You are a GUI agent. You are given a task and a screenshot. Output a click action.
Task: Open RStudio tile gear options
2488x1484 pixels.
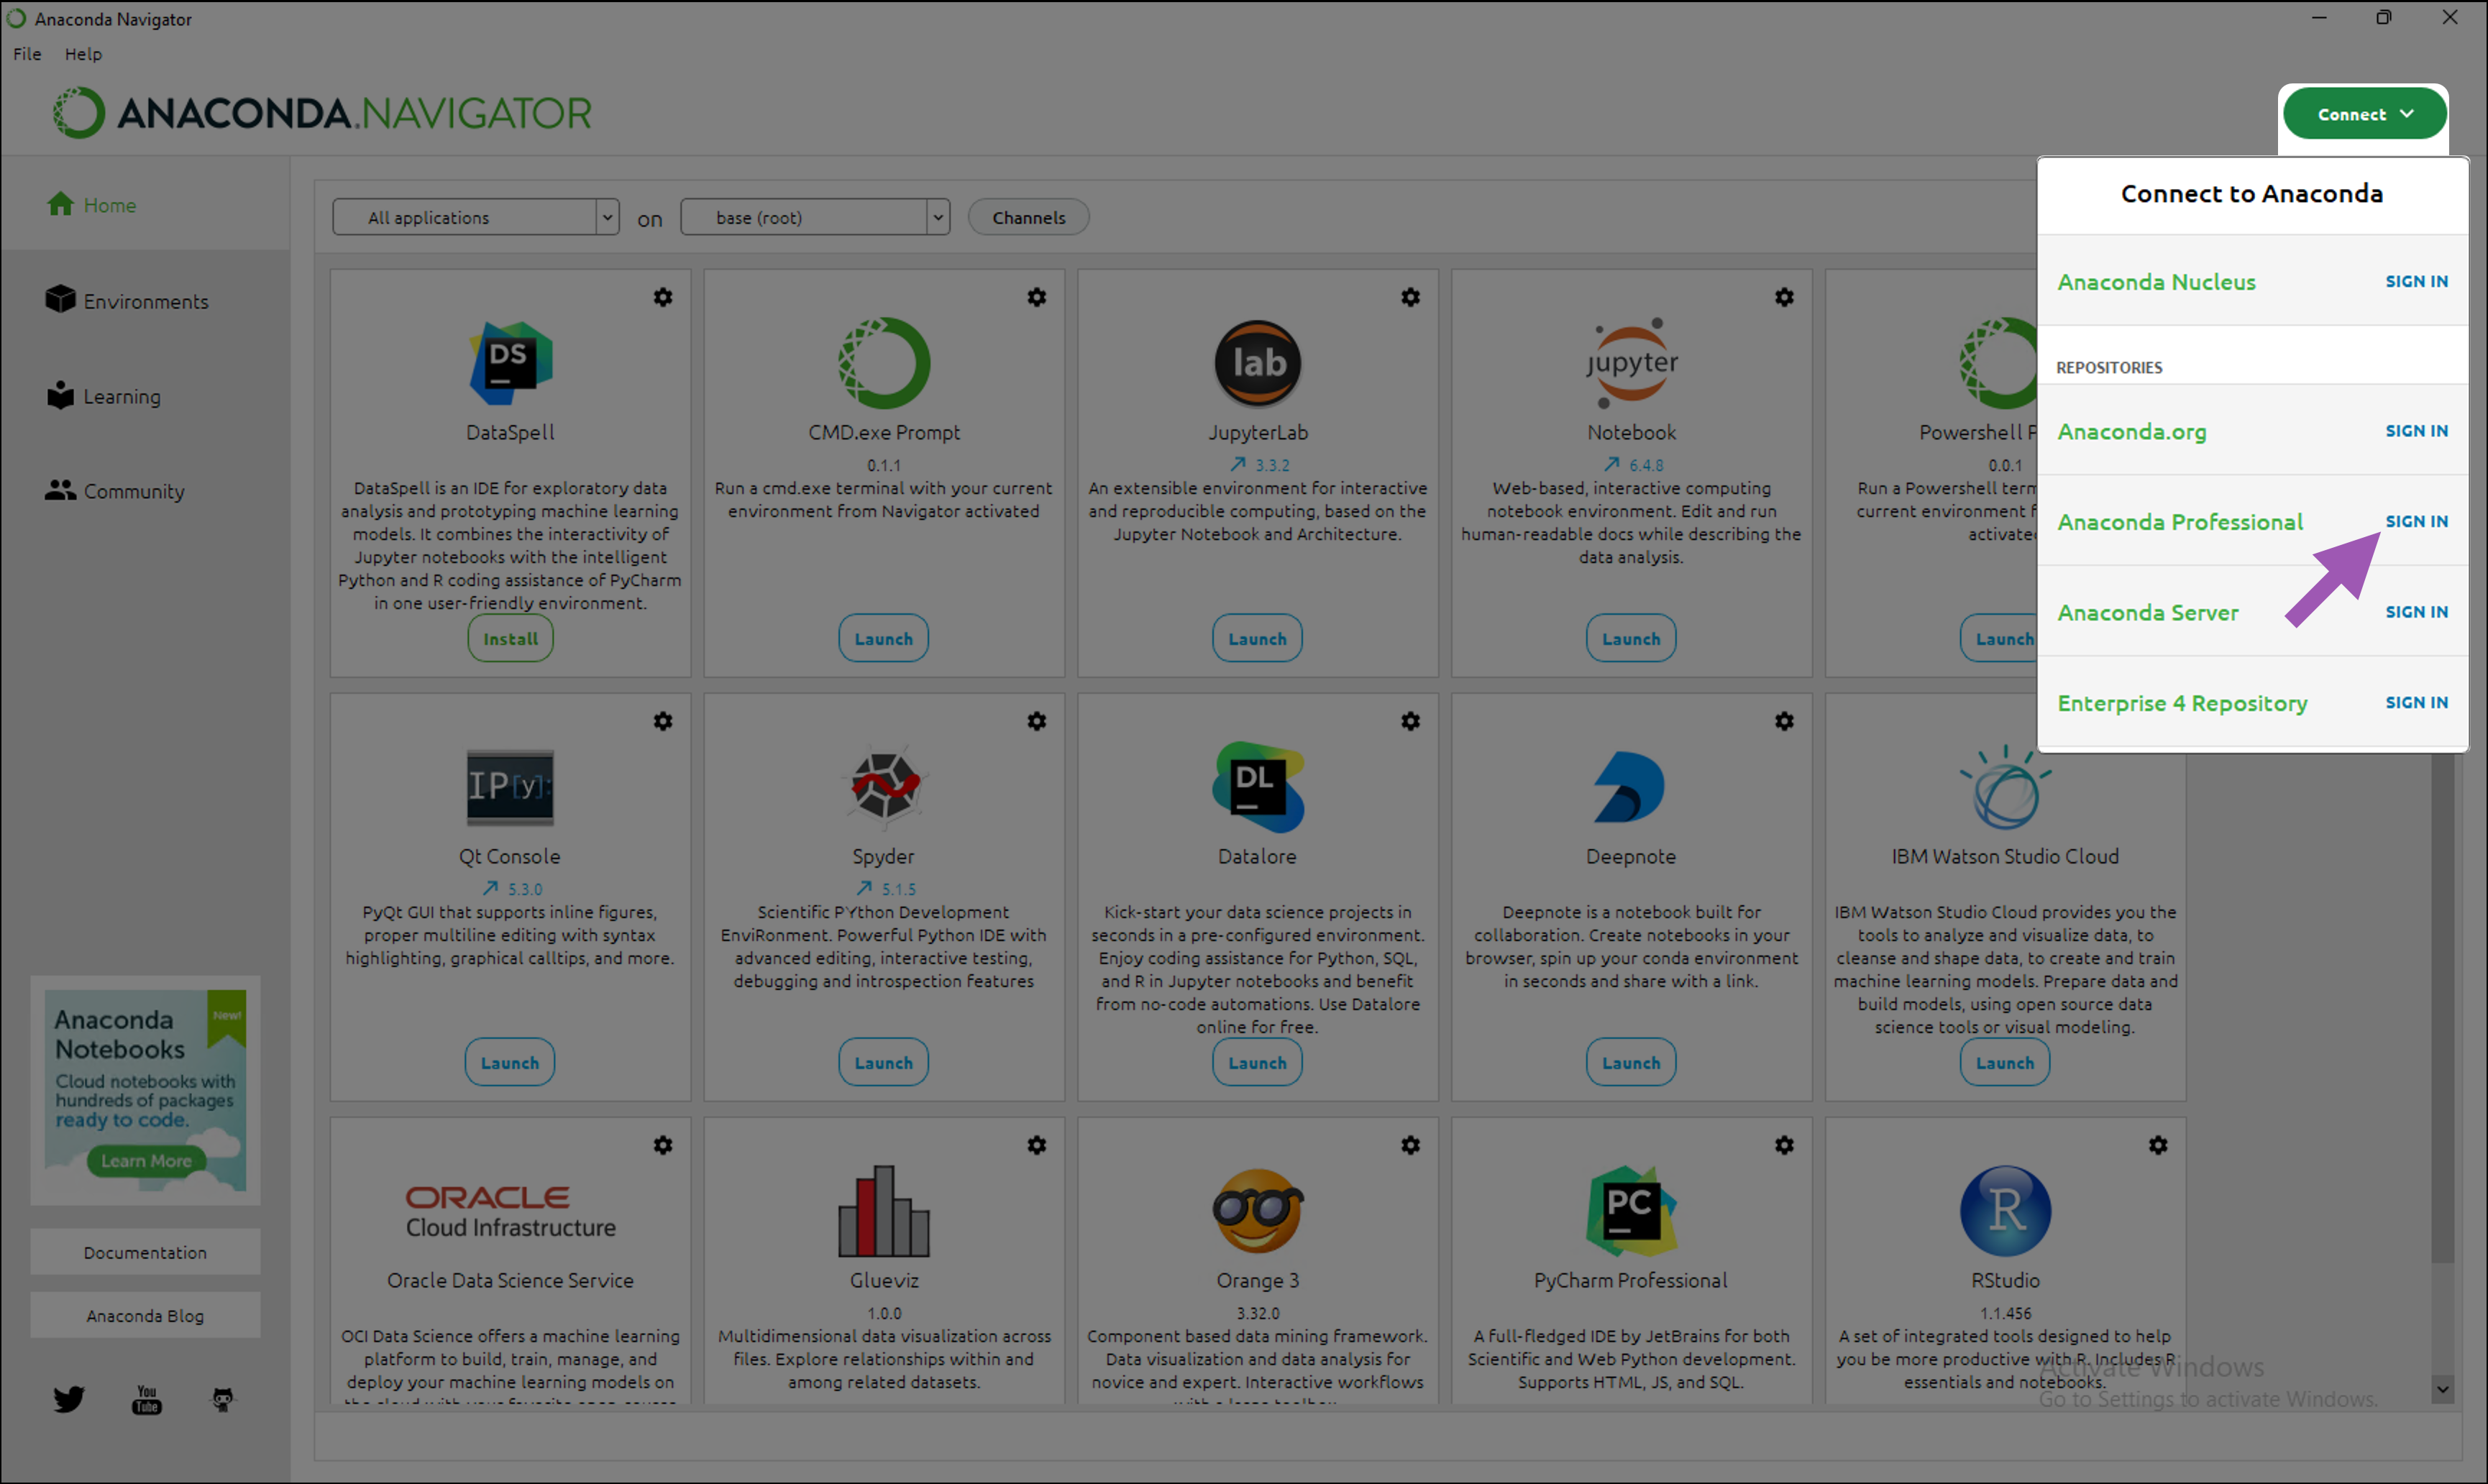(2158, 1145)
